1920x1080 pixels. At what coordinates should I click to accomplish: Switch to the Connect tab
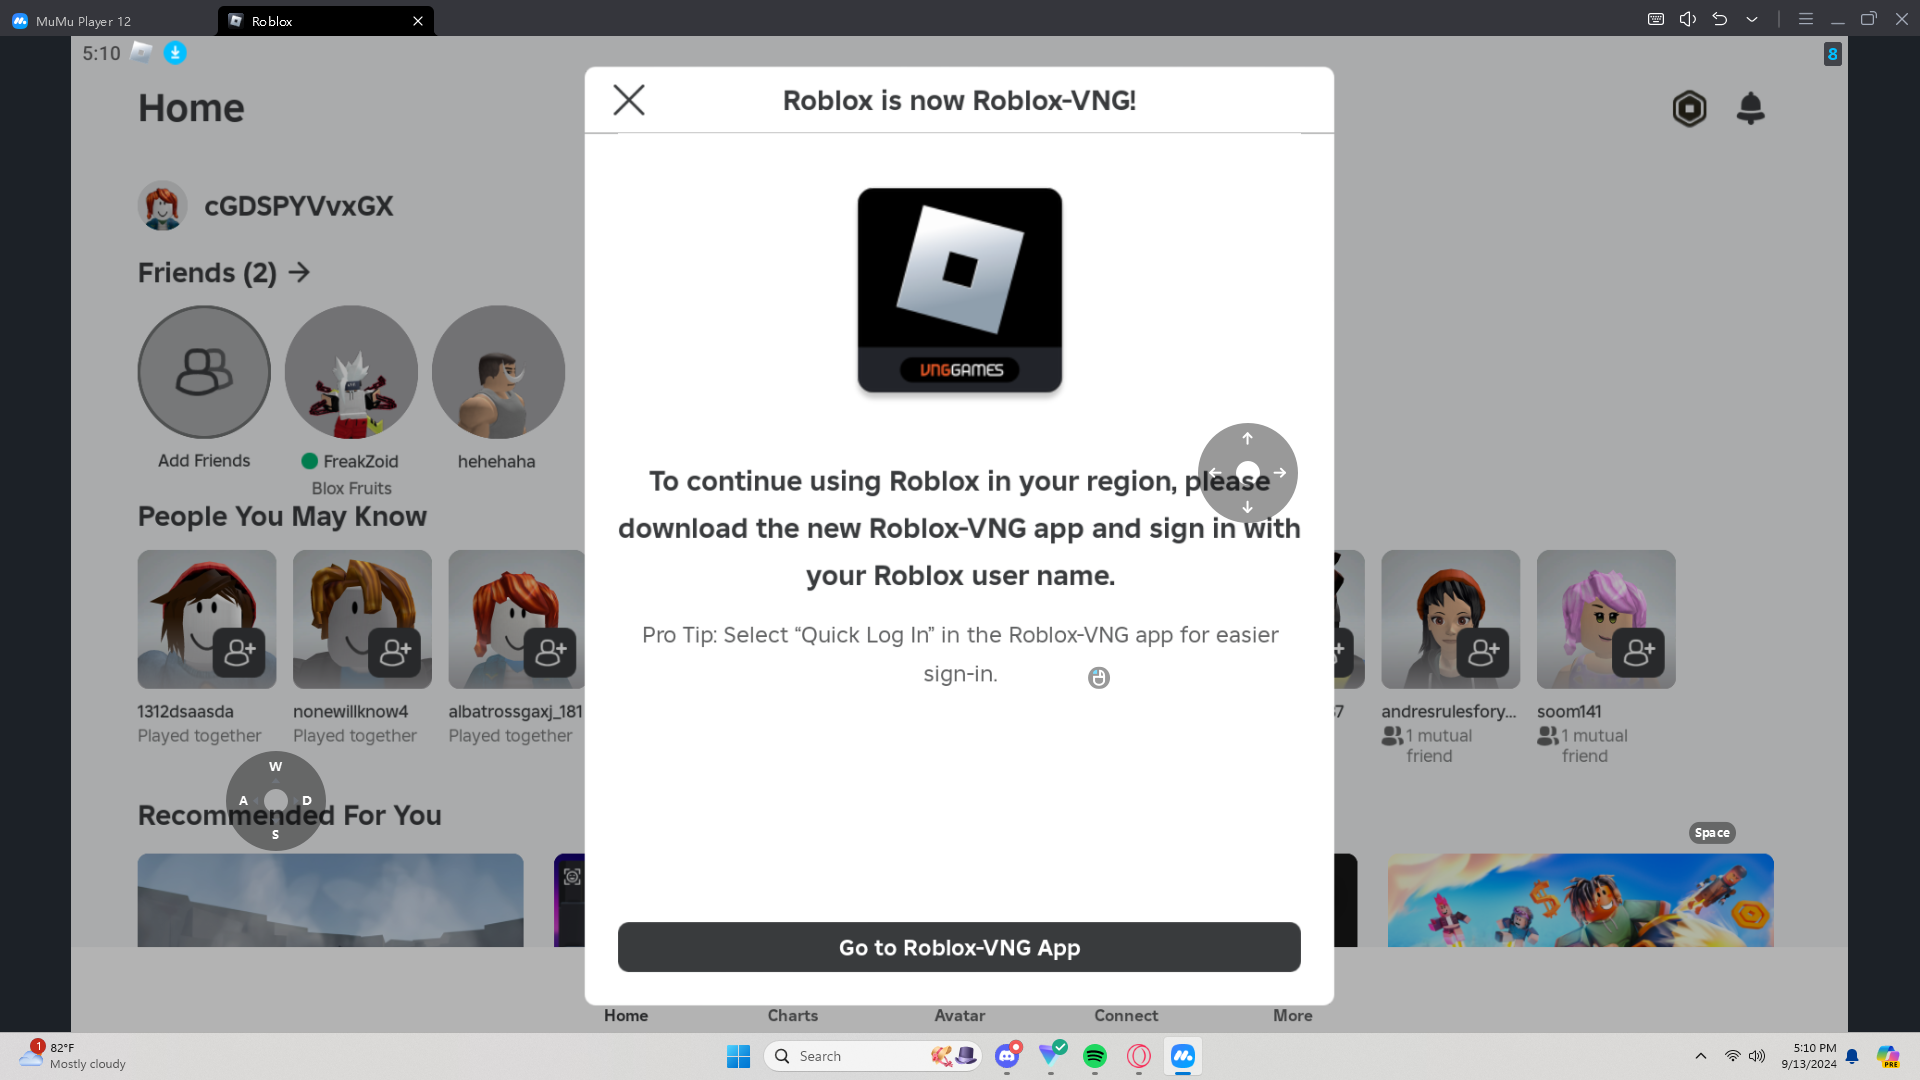point(1126,1015)
